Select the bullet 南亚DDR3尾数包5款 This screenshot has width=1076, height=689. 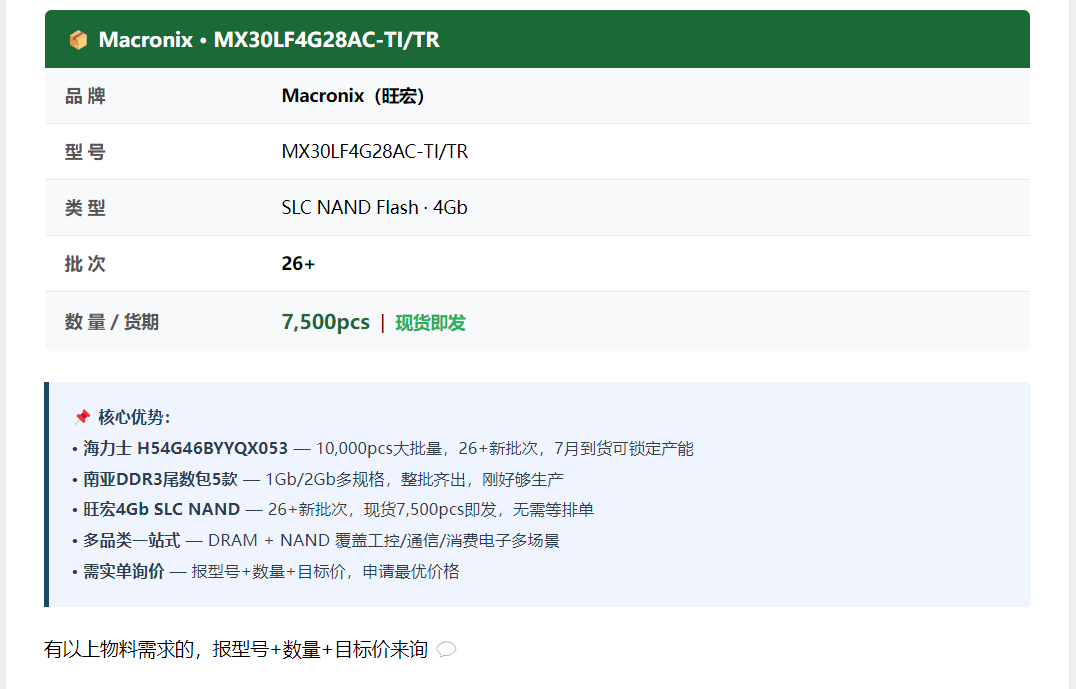(161, 479)
